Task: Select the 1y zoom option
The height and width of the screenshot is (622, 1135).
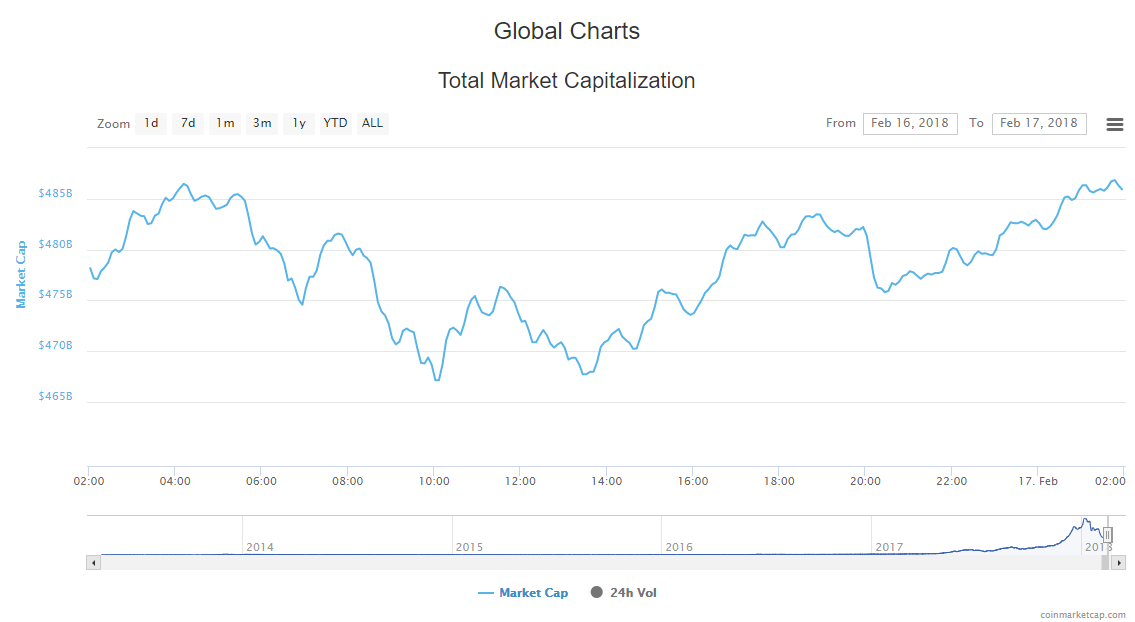Action: coord(298,123)
